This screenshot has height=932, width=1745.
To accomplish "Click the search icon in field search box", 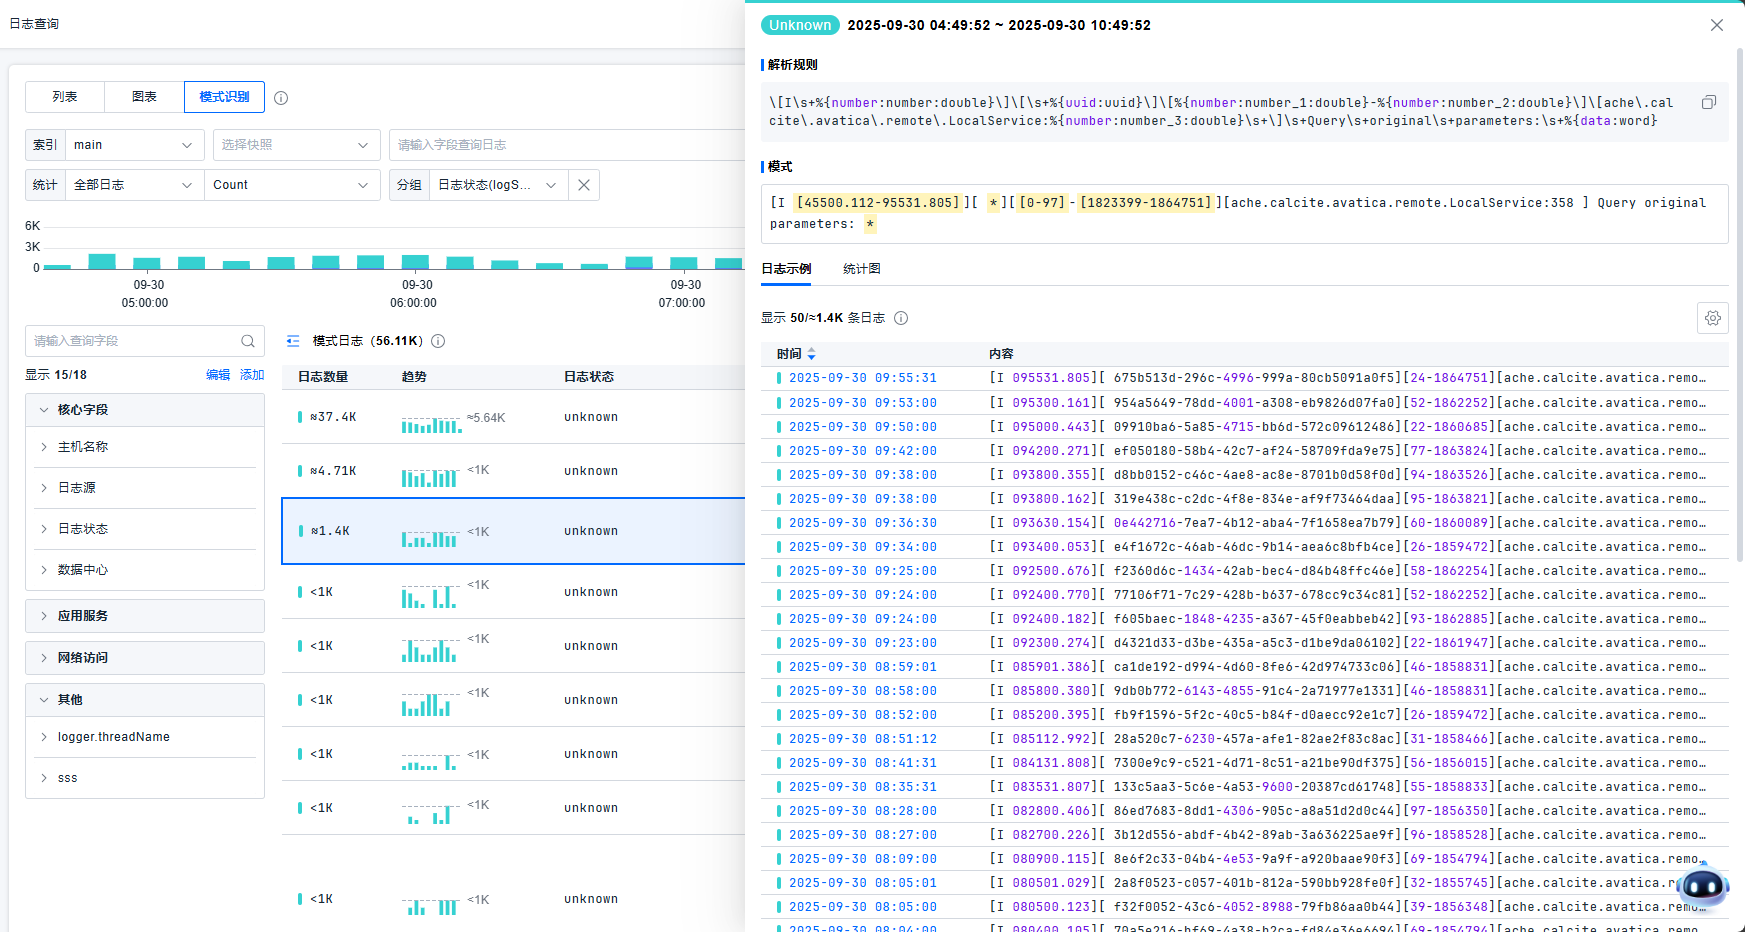I will [248, 341].
